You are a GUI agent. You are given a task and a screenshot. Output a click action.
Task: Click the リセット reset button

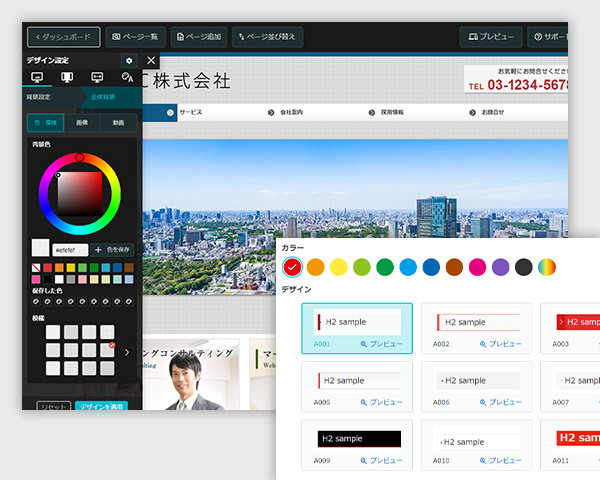point(54,406)
